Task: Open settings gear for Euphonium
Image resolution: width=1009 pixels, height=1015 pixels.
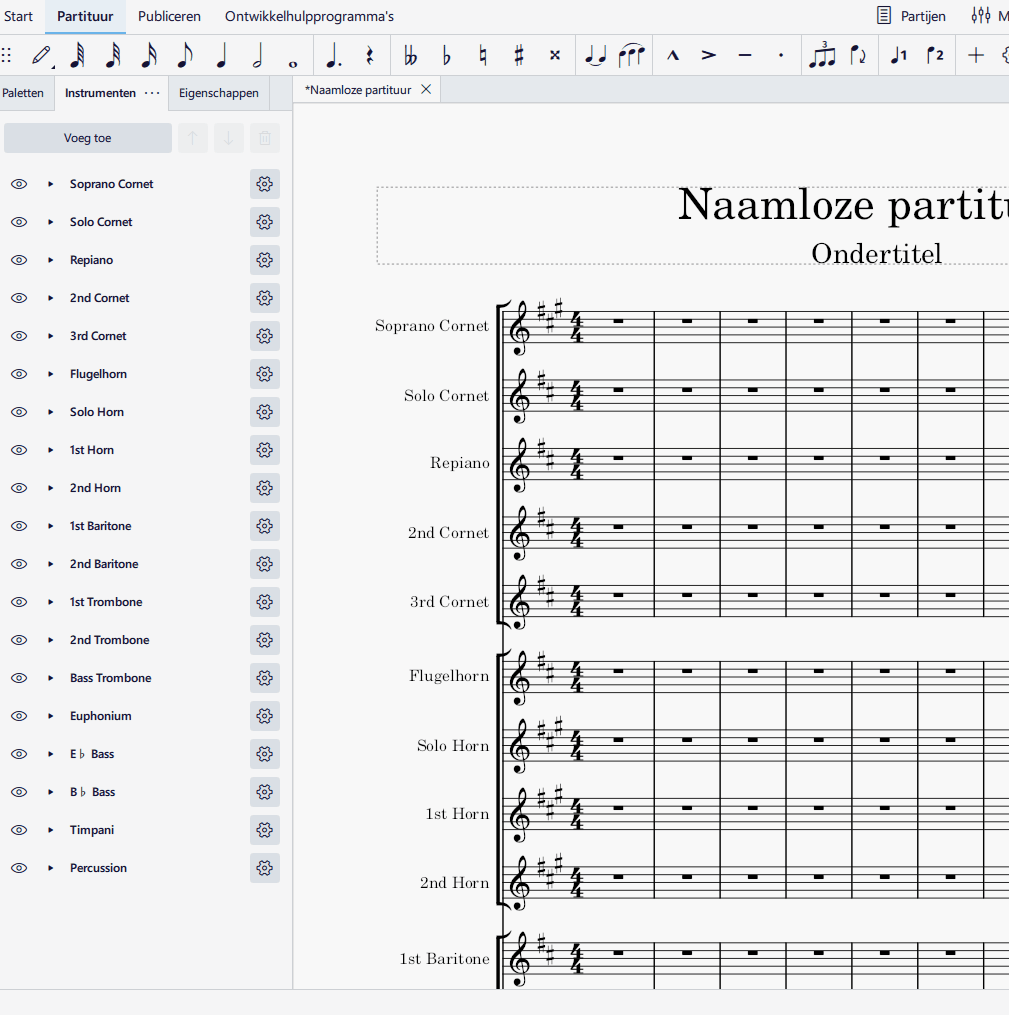Action: point(265,716)
